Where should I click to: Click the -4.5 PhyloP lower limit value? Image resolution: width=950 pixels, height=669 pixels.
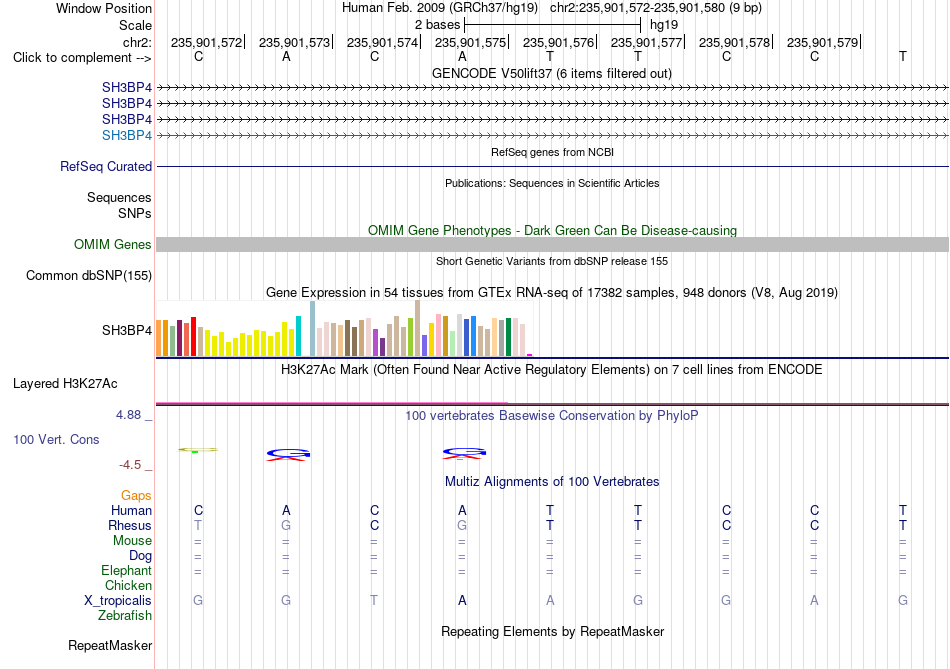point(130,465)
